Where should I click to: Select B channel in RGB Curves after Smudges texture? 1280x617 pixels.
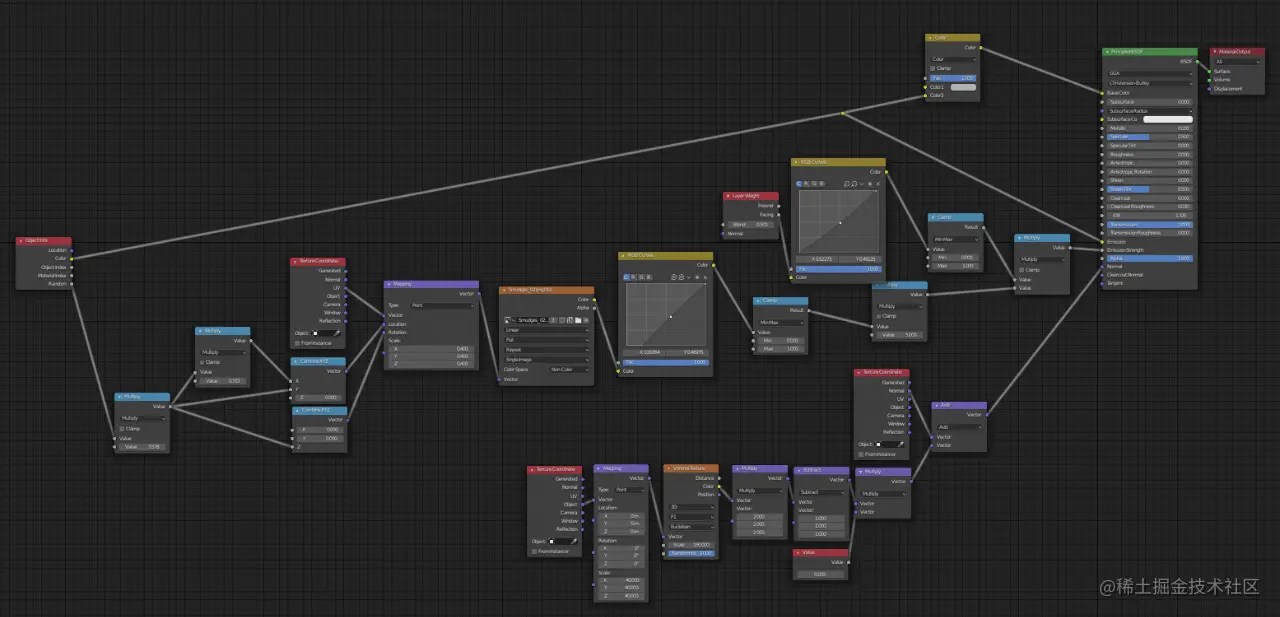click(649, 277)
